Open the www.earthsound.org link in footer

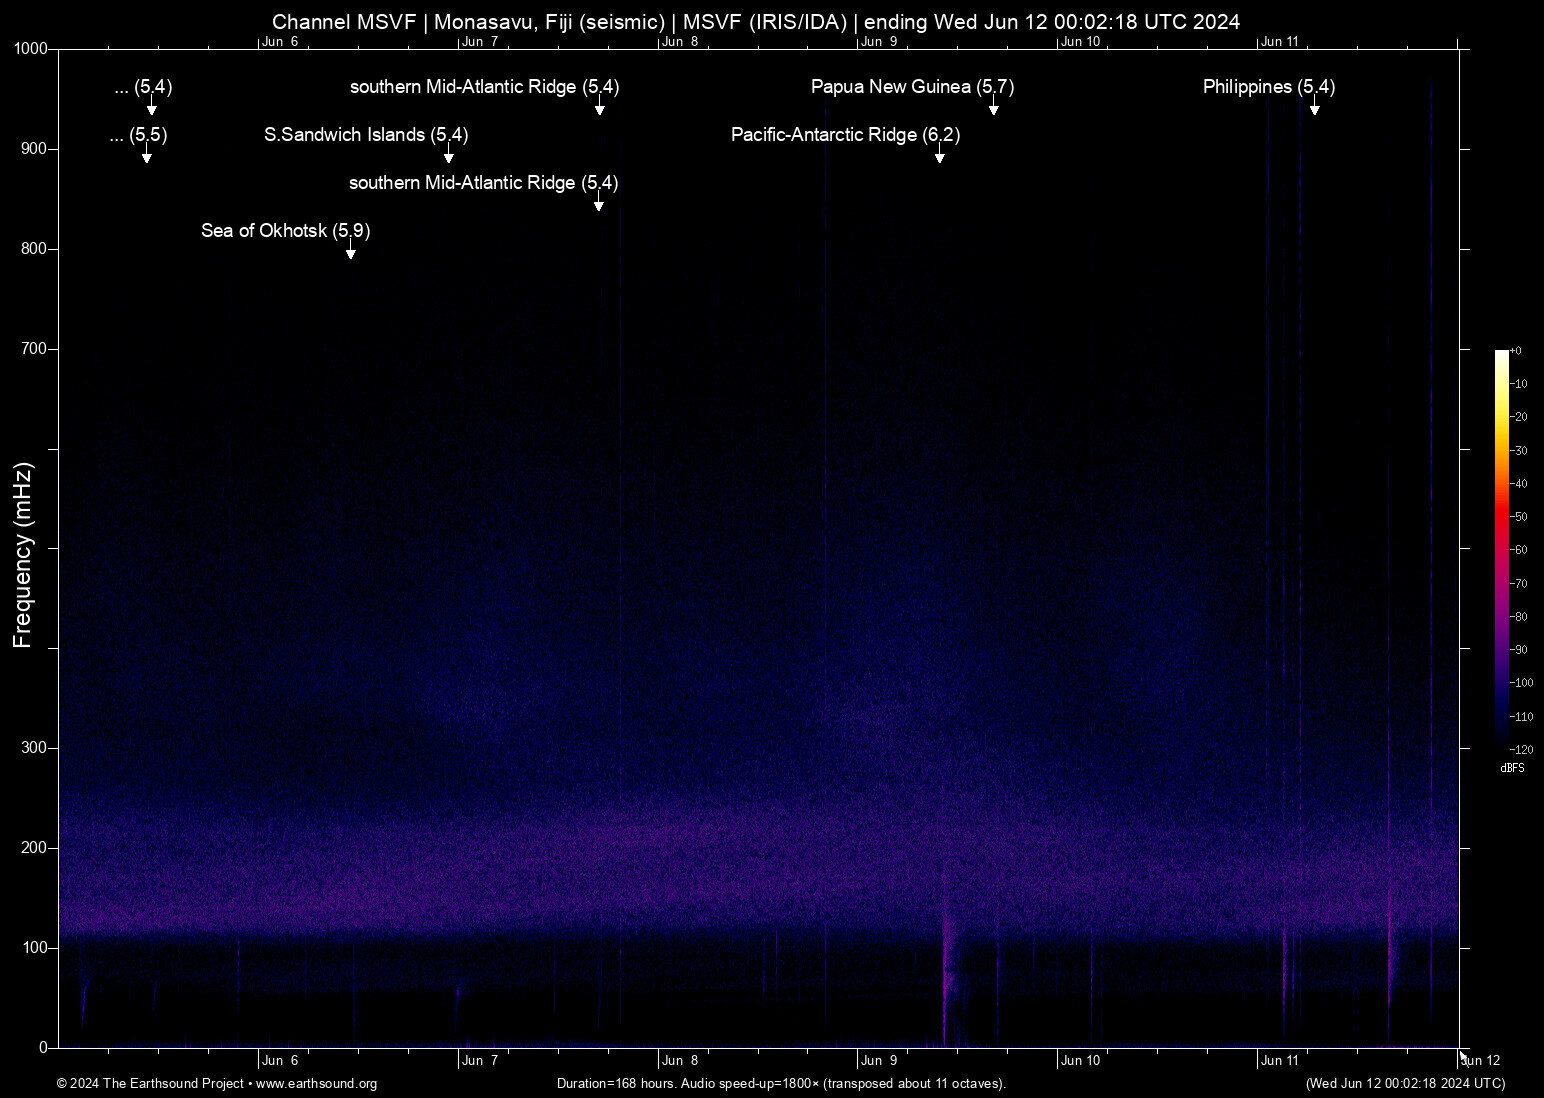click(316, 1084)
